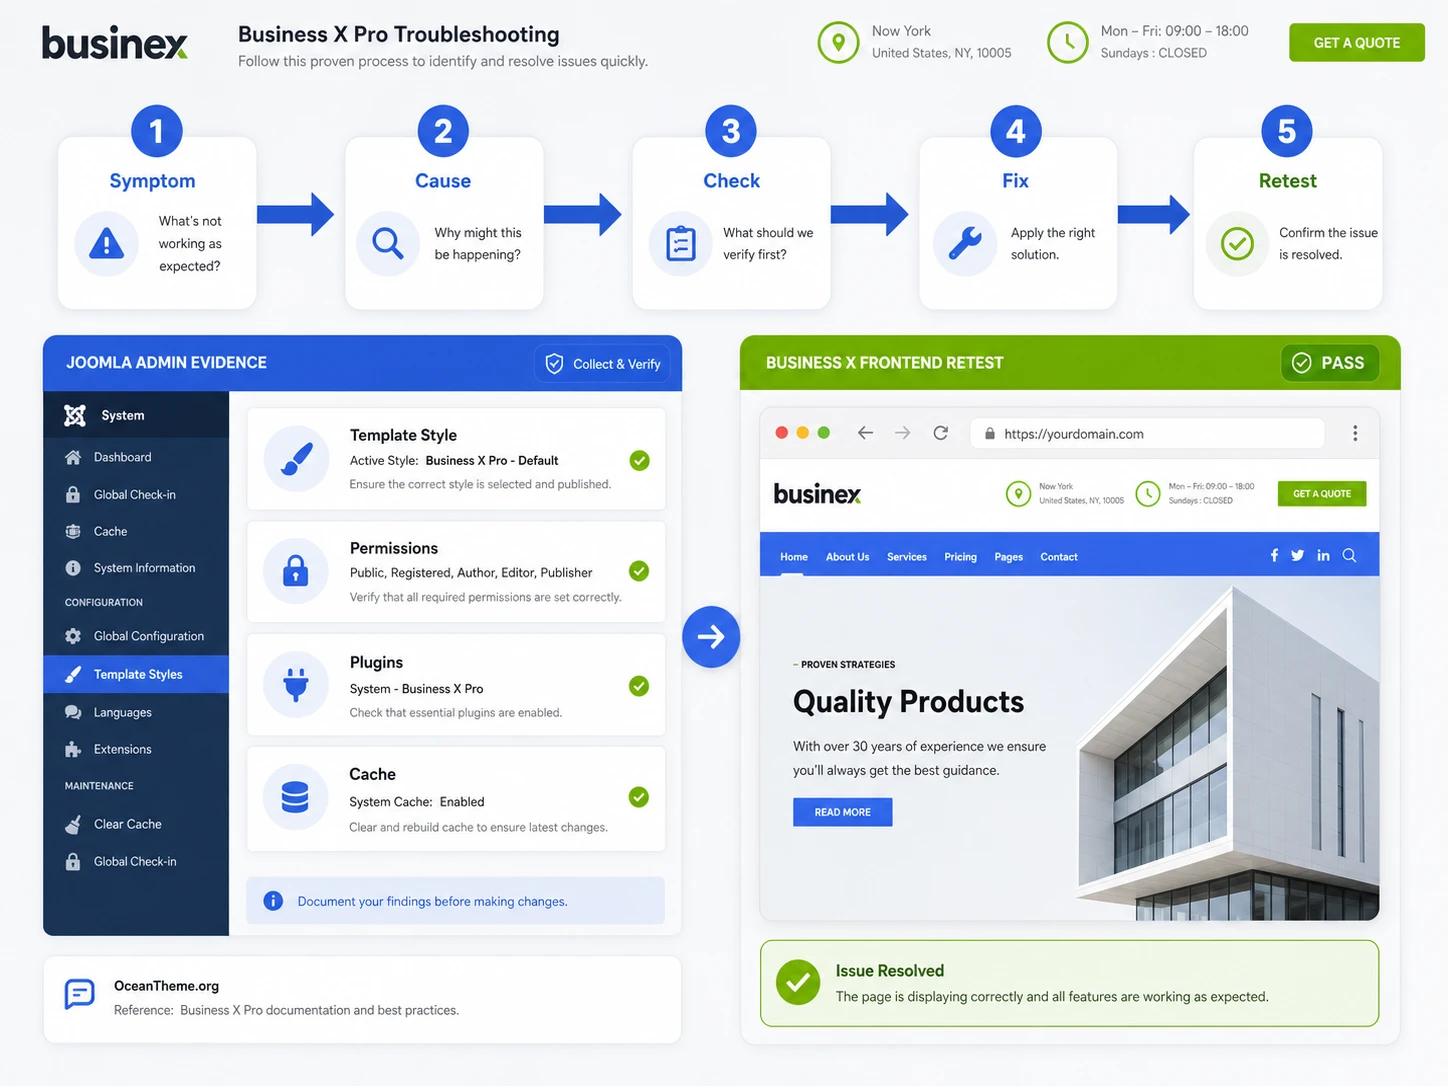
Task: Toggle the Cache green check
Action: pyautogui.click(x=639, y=797)
